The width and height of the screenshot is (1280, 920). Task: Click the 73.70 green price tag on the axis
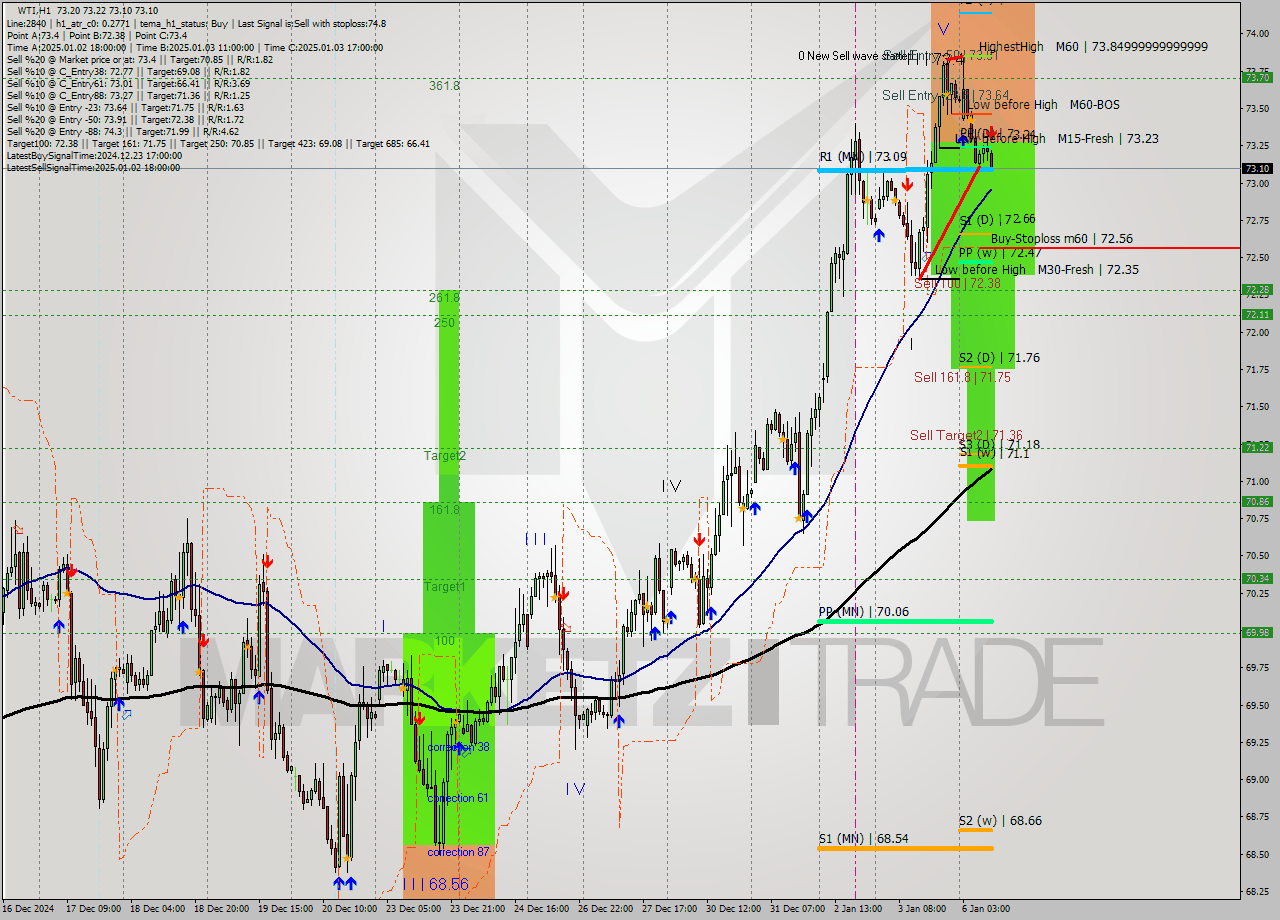click(1257, 77)
